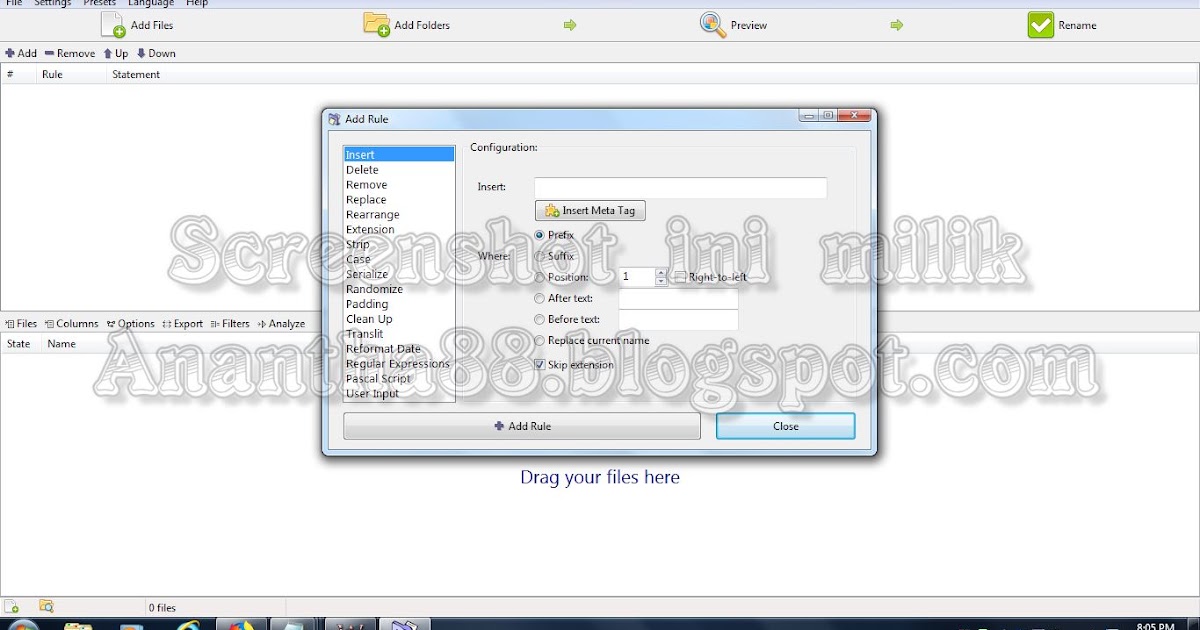Open the Presets menu
Viewport: 1200px width, 630px height.
click(99, 3)
